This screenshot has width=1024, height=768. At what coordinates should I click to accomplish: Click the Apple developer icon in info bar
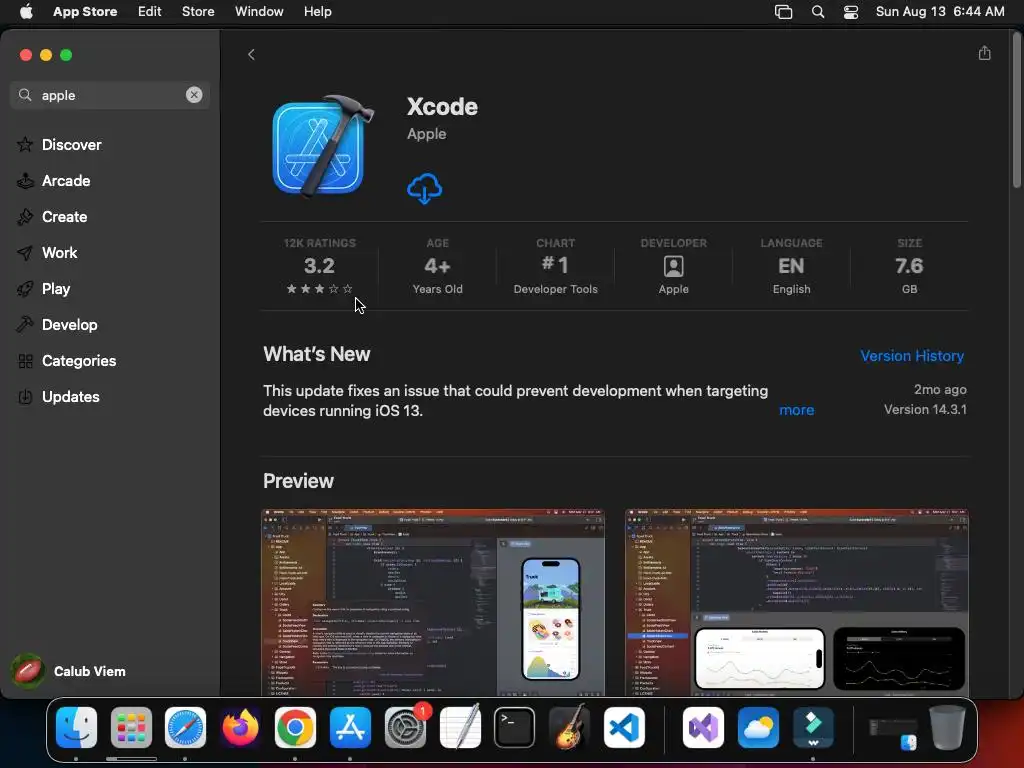[x=673, y=266]
